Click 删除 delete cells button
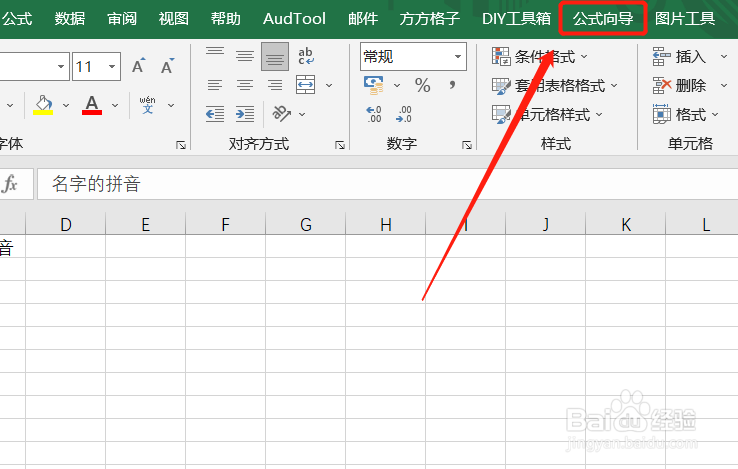This screenshot has height=469, width=738. tap(679, 86)
